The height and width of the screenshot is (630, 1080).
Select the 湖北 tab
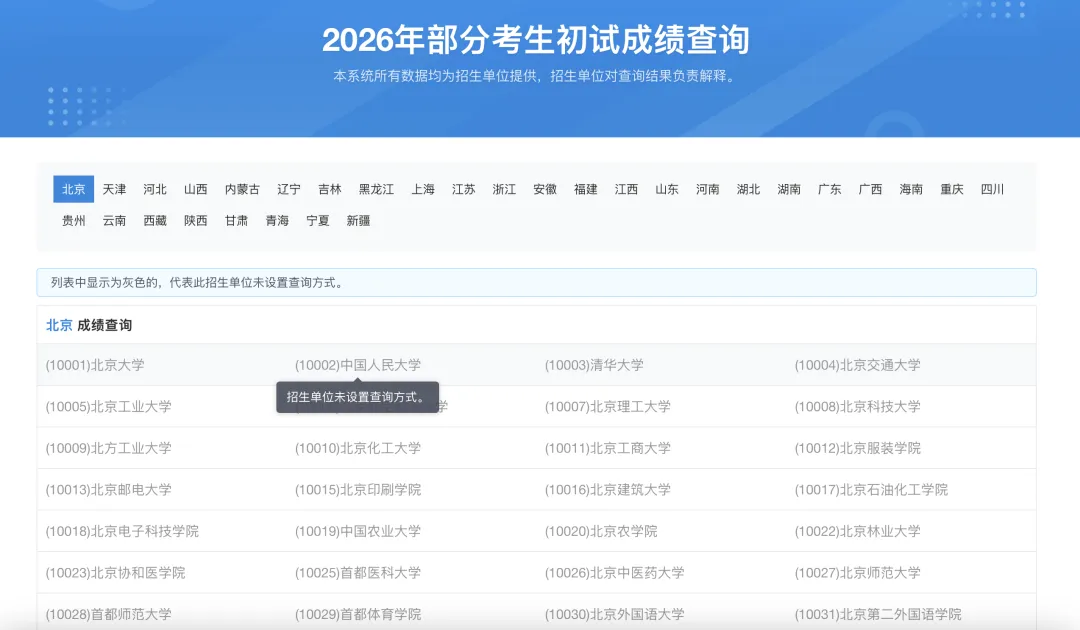[748, 189]
